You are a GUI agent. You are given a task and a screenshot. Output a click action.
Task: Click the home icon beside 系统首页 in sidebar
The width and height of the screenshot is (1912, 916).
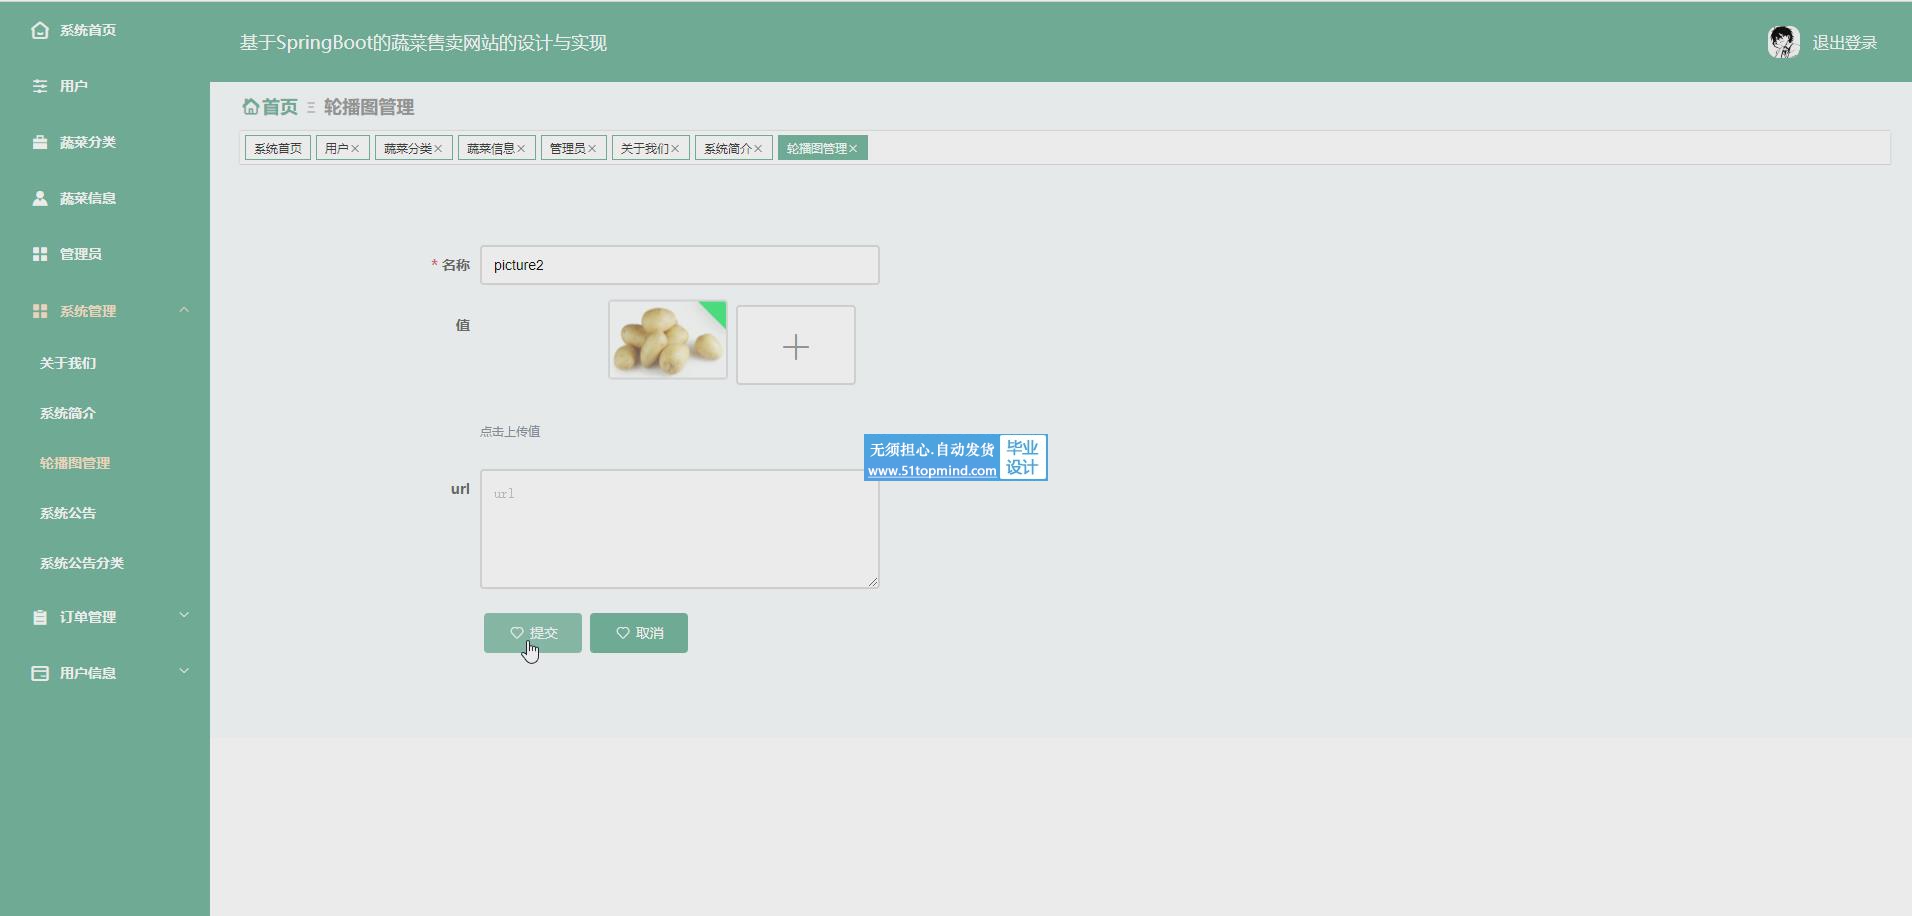tap(40, 30)
